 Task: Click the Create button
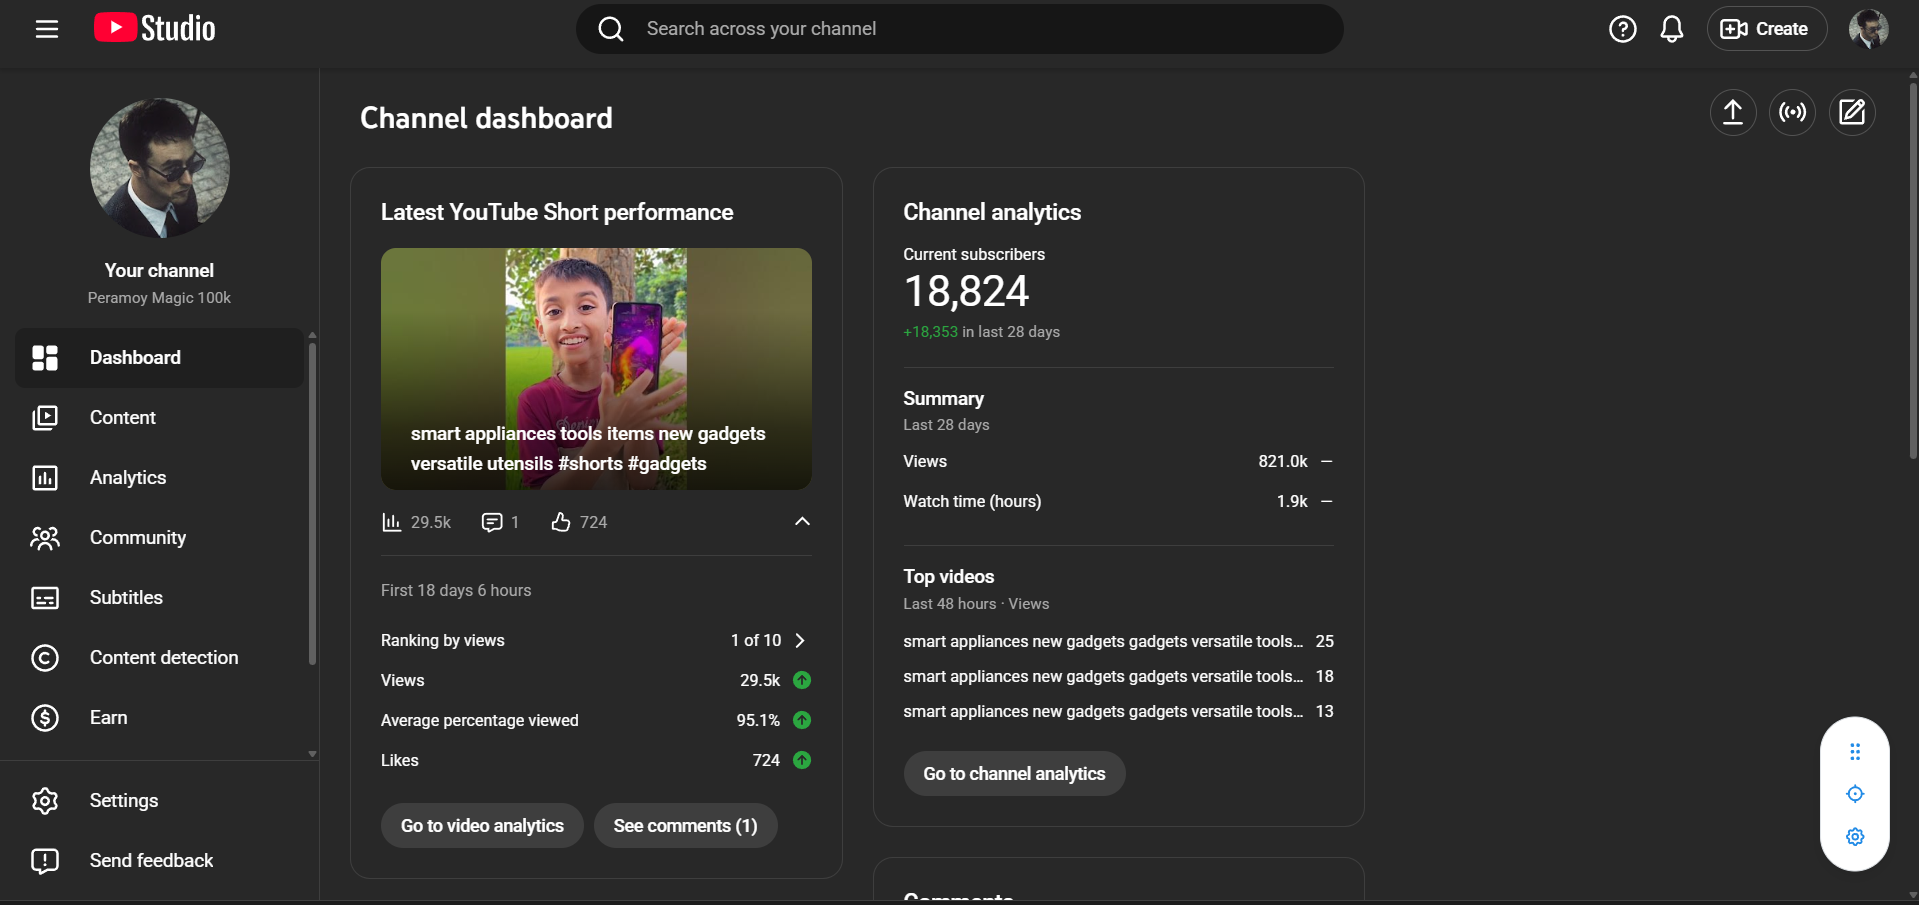point(1766,29)
